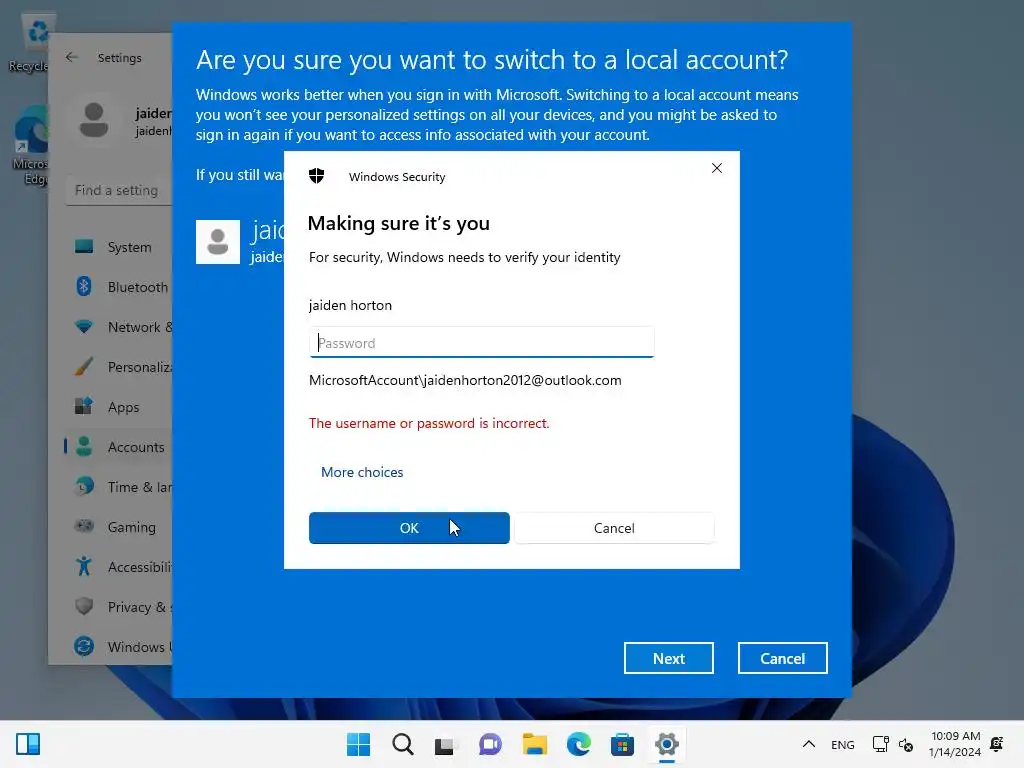Select Network in the Settings sidebar

point(120,327)
